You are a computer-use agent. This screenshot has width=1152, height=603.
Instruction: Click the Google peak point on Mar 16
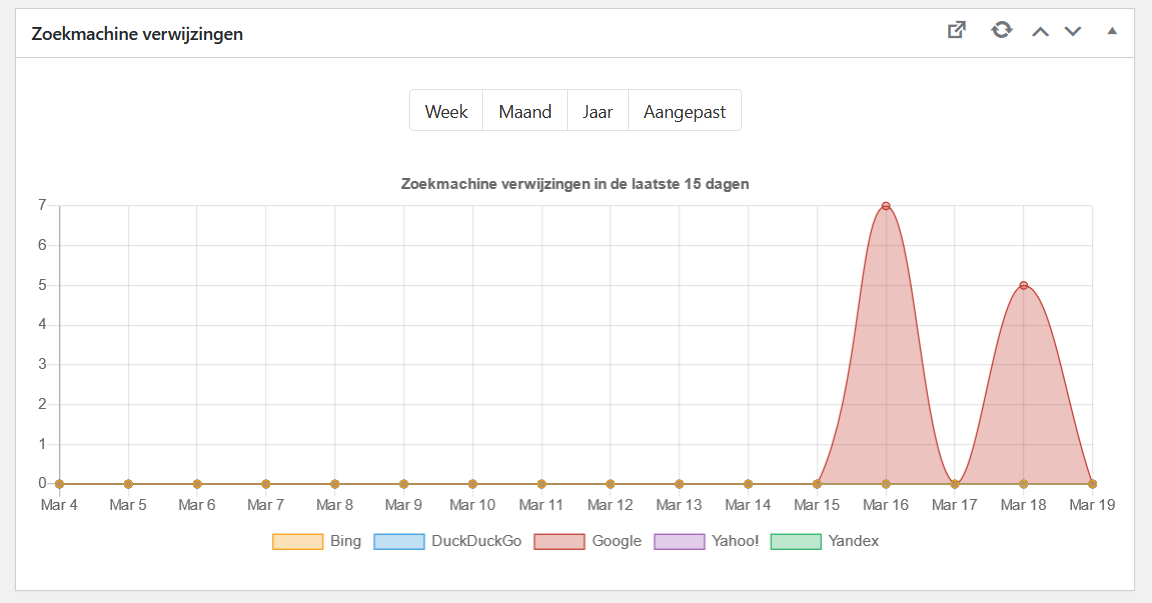coord(886,206)
